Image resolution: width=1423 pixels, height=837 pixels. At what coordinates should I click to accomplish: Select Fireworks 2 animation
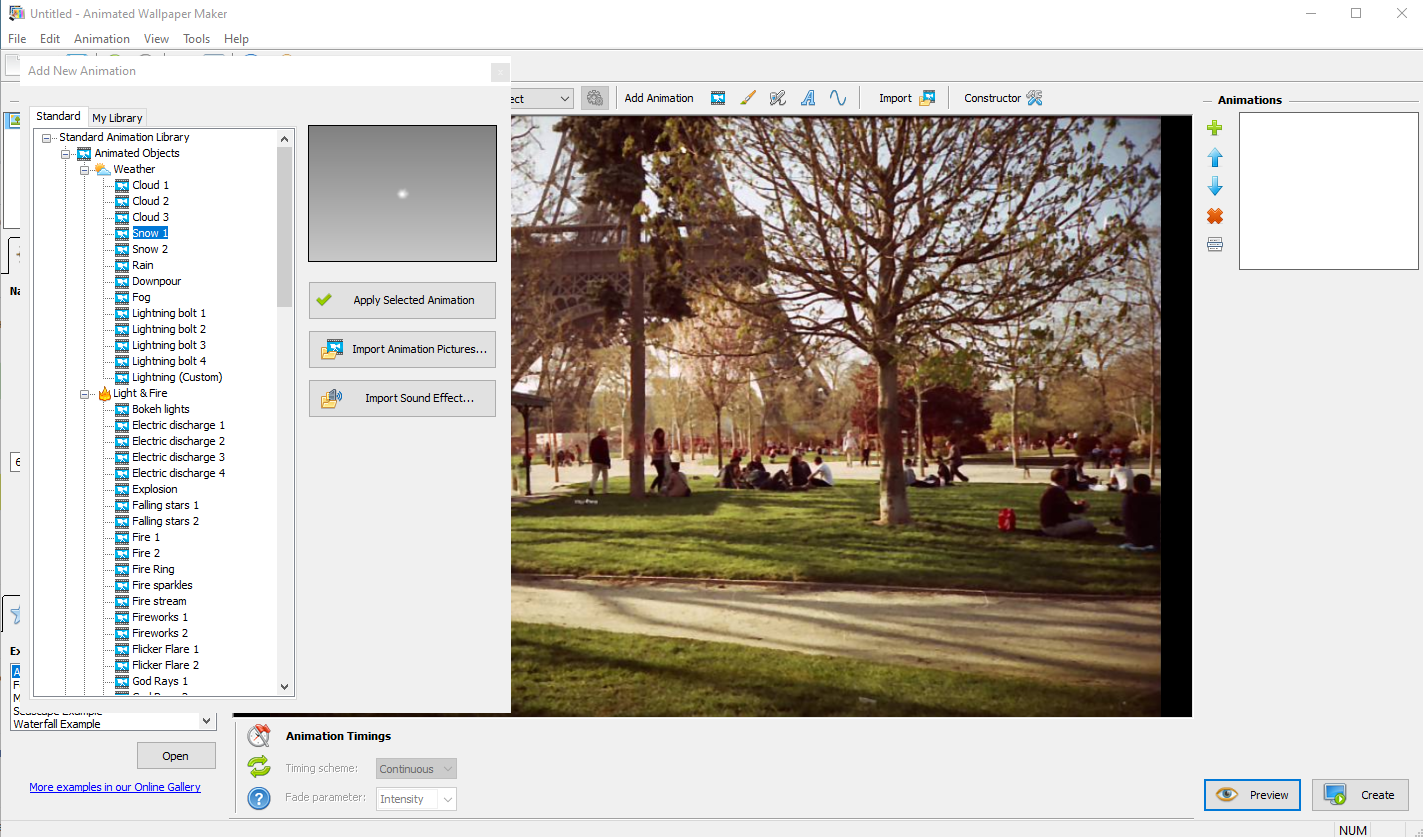tap(160, 633)
